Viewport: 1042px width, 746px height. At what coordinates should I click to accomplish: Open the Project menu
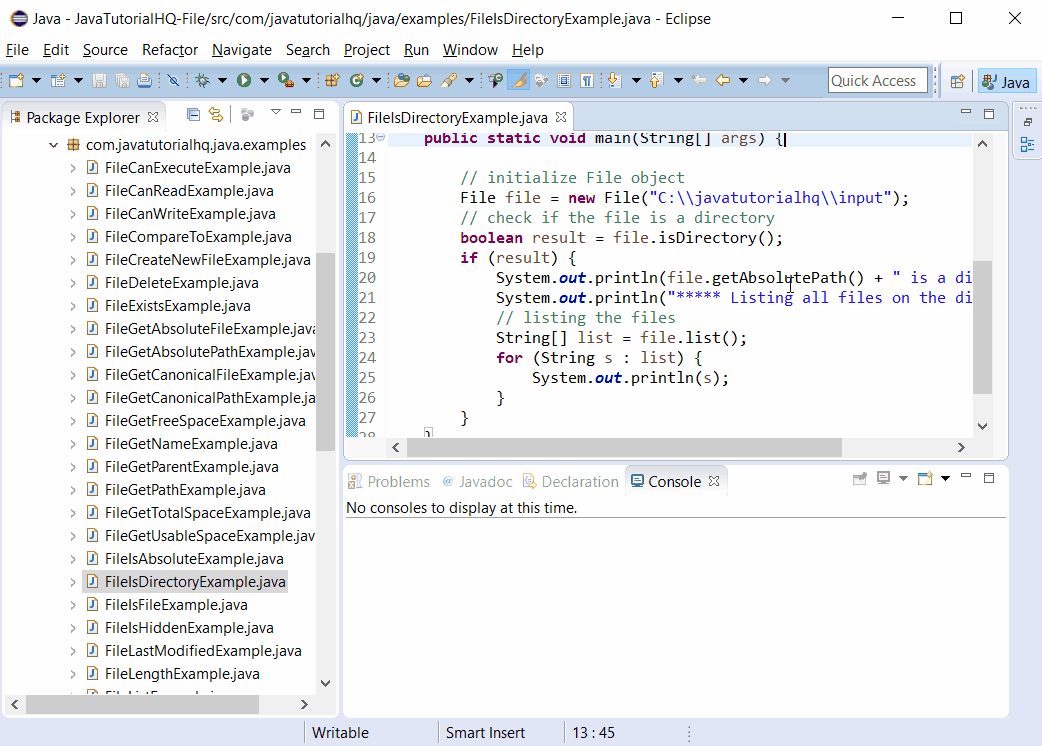[367, 50]
